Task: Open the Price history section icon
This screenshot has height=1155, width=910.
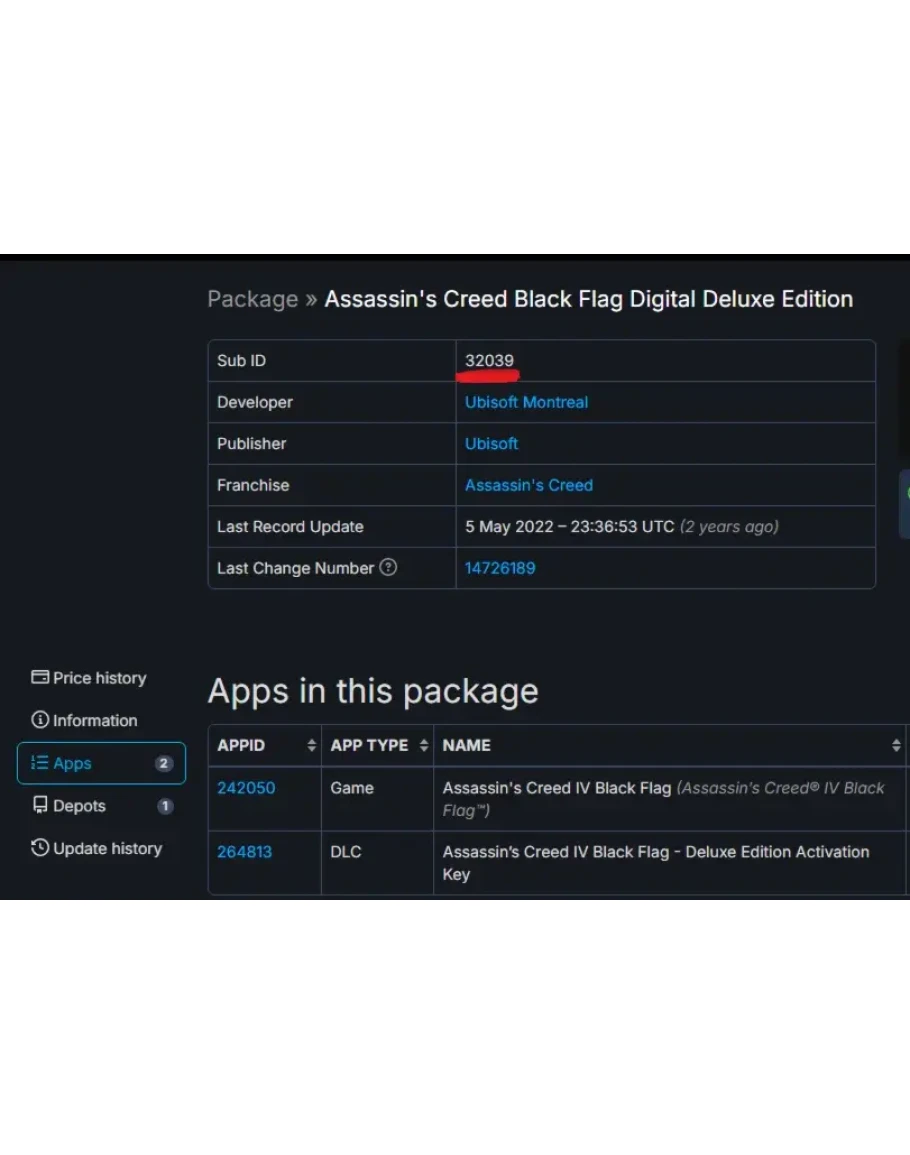Action: point(40,678)
